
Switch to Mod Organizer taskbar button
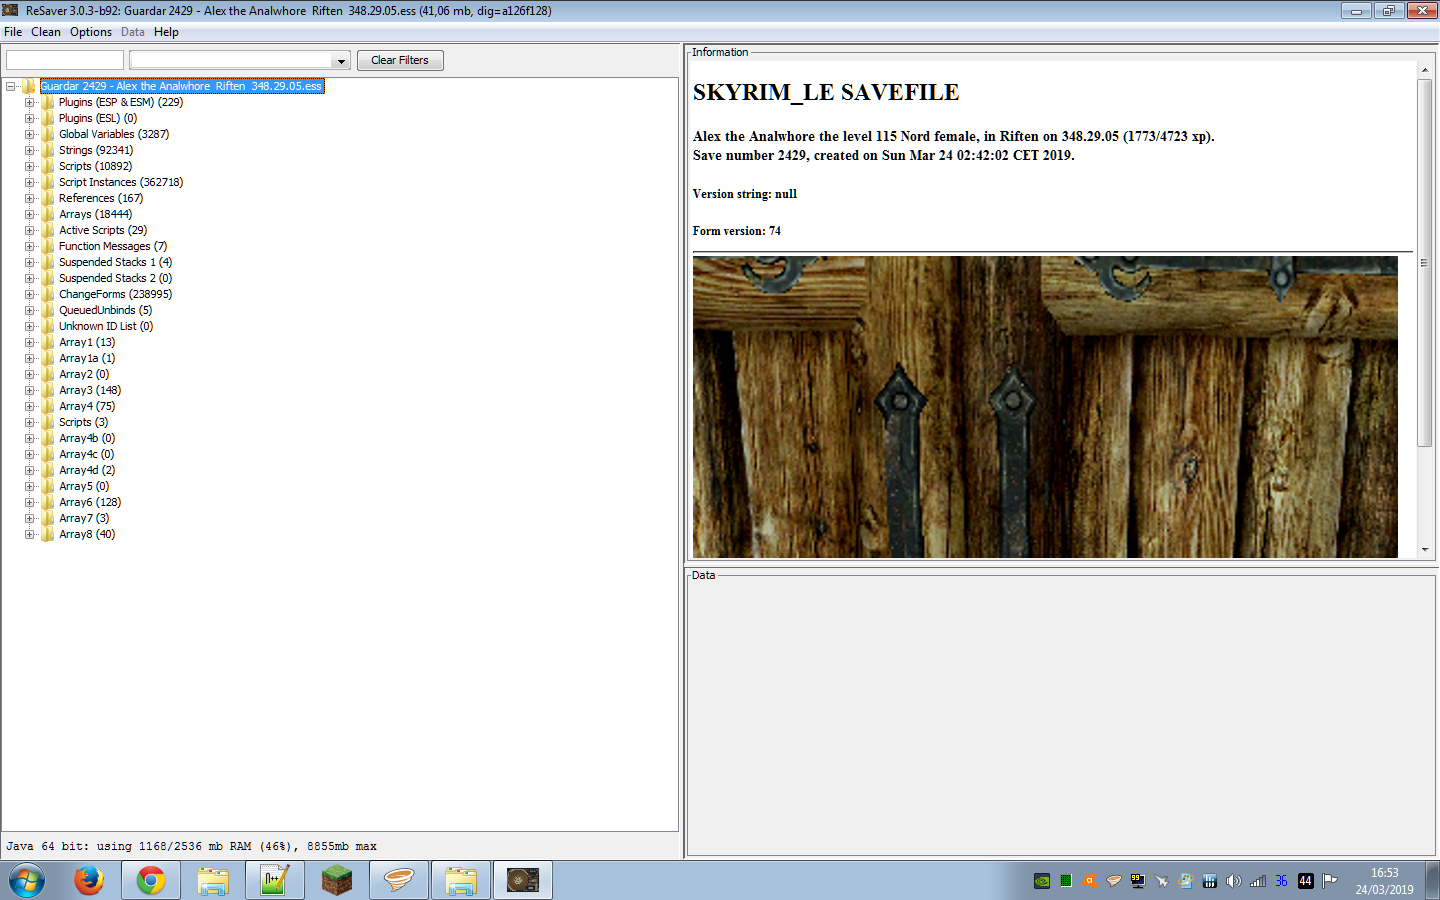tap(399, 881)
